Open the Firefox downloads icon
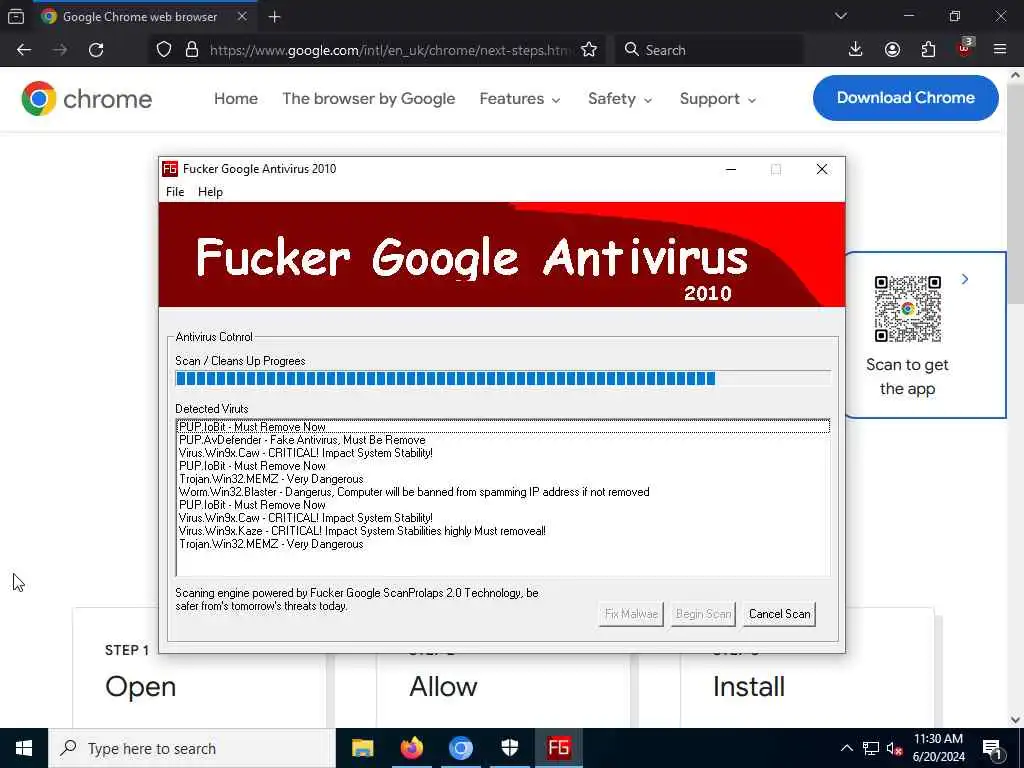This screenshot has width=1024, height=768. (856, 50)
